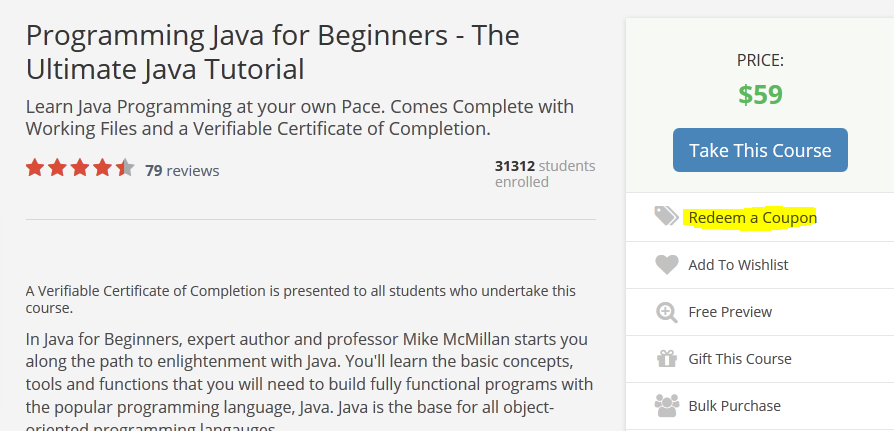Open the 79 reviews link
This screenshot has width=894, height=431.
coord(182,170)
